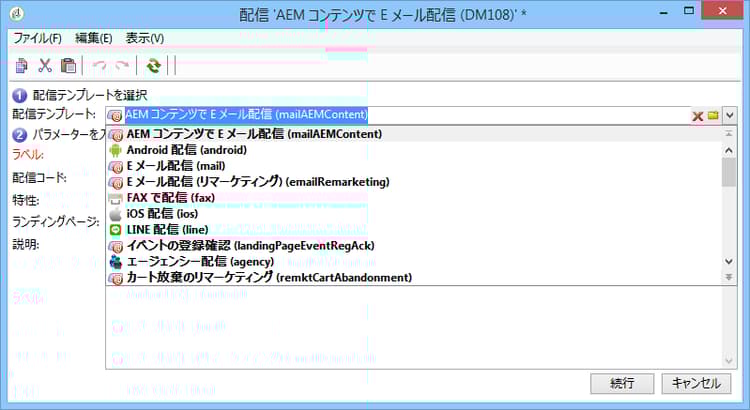Click the Copy toolbar icon
750x410 pixels.
22,66
